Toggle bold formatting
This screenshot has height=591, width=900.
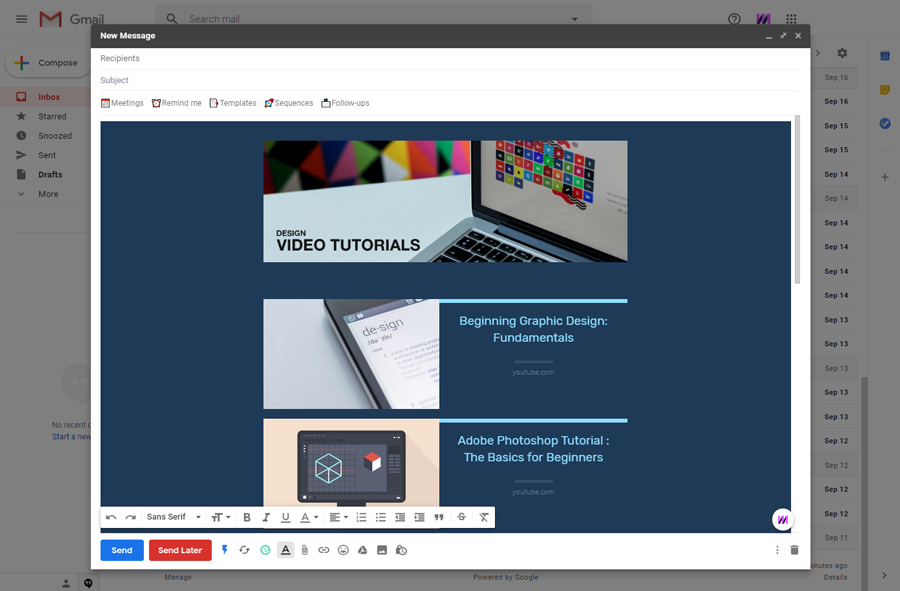[x=247, y=517]
